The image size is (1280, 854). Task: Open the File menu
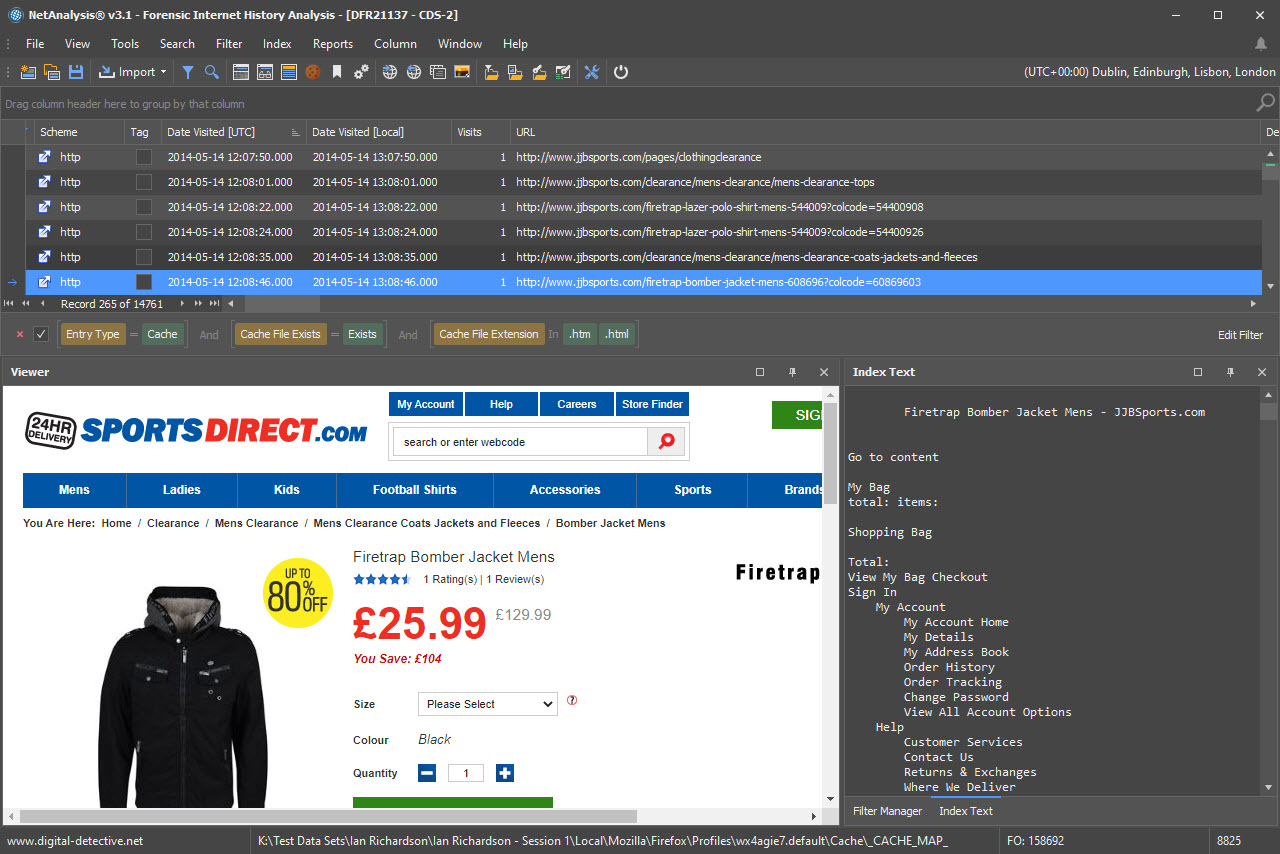click(35, 44)
